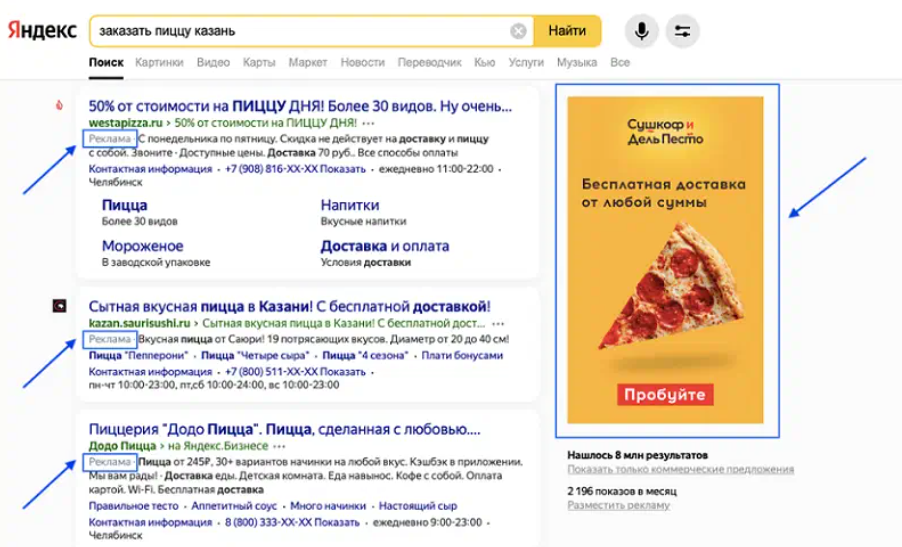Click the Пробуйте button on banner
This screenshot has height=547, width=902.
(x=665, y=395)
